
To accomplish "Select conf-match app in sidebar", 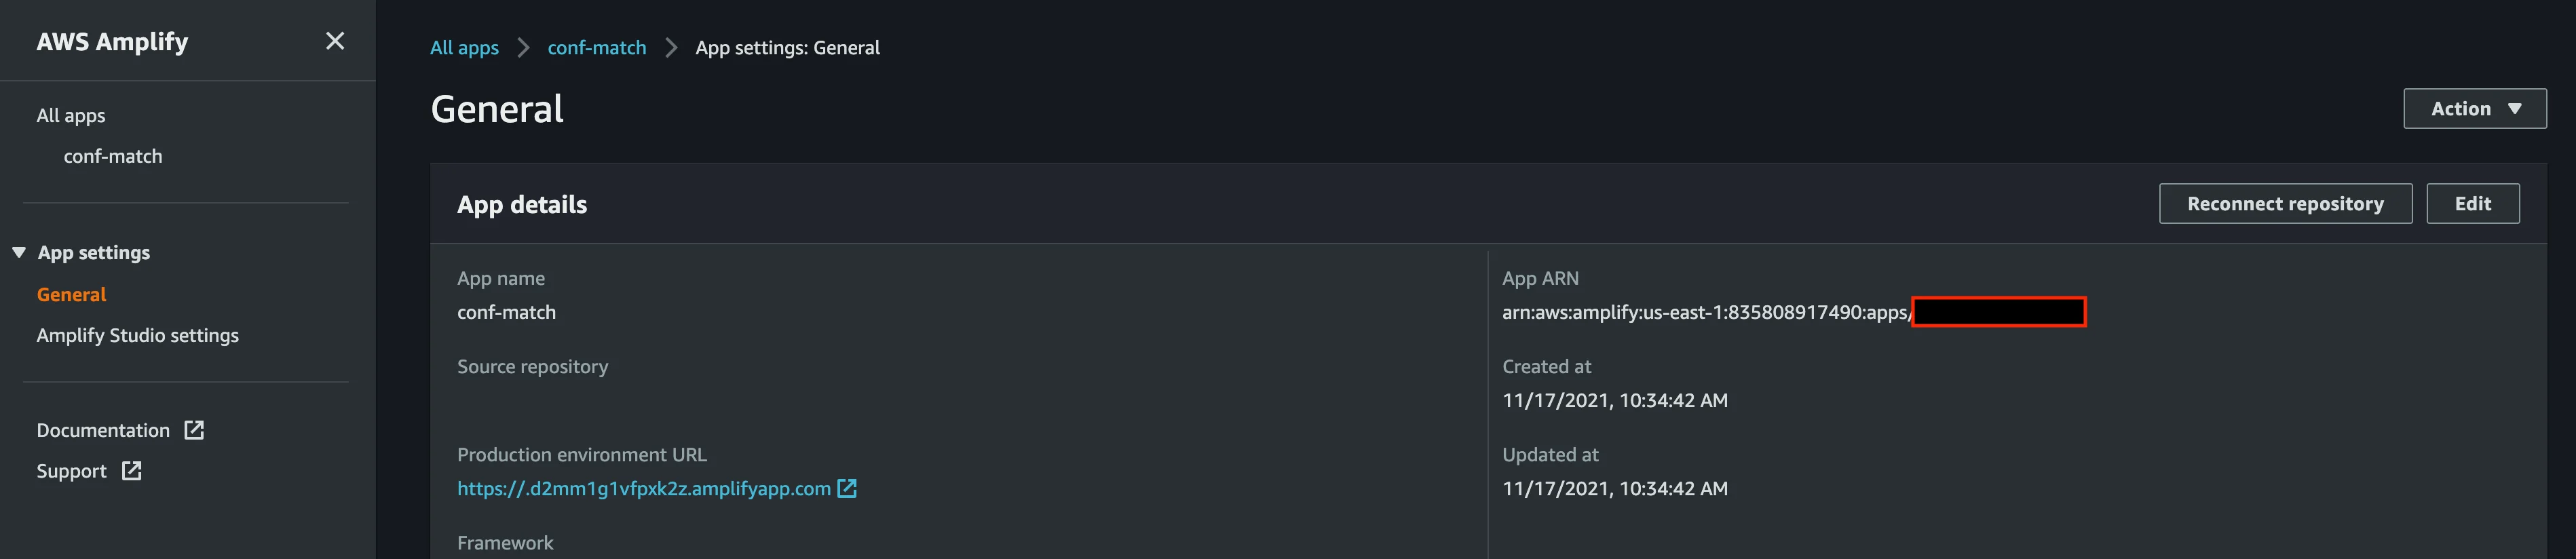I will click(113, 156).
